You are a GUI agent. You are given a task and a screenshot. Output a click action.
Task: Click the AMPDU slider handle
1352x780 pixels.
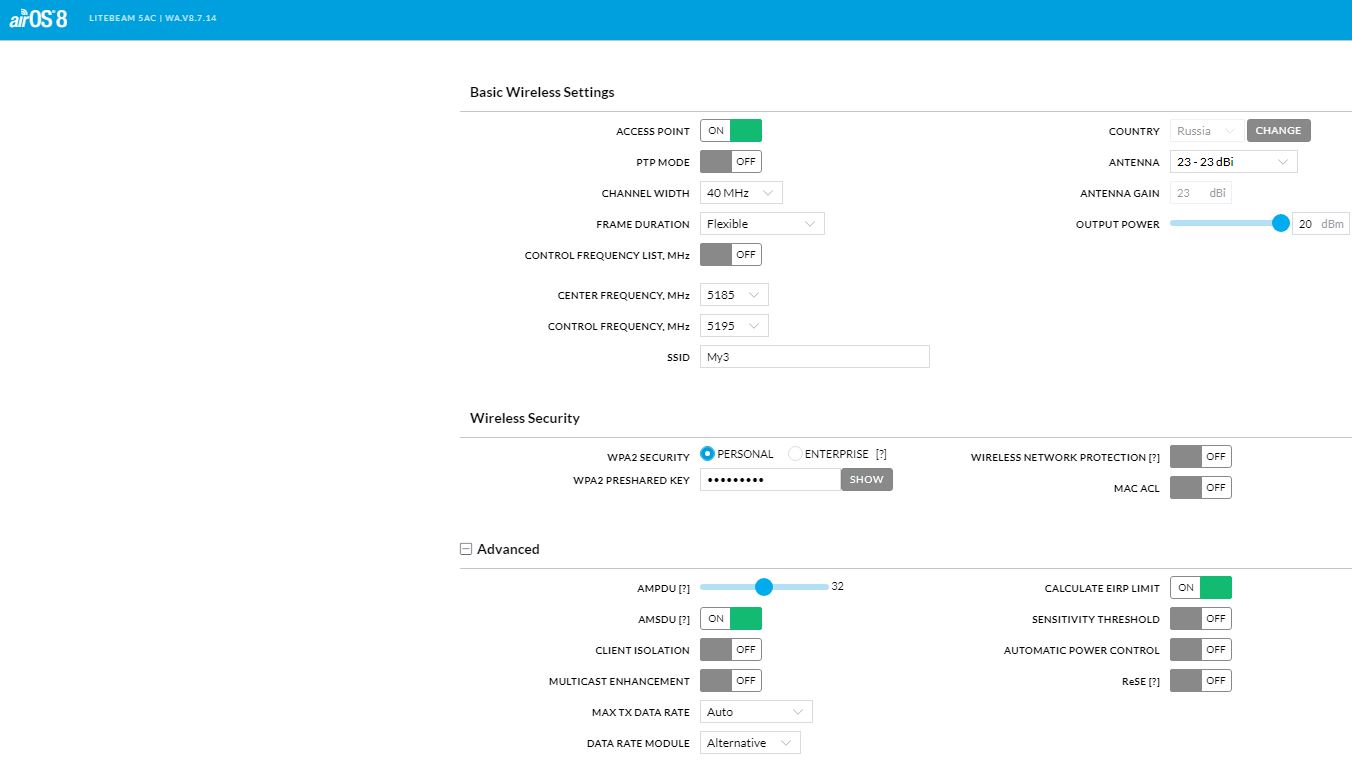[x=764, y=587]
